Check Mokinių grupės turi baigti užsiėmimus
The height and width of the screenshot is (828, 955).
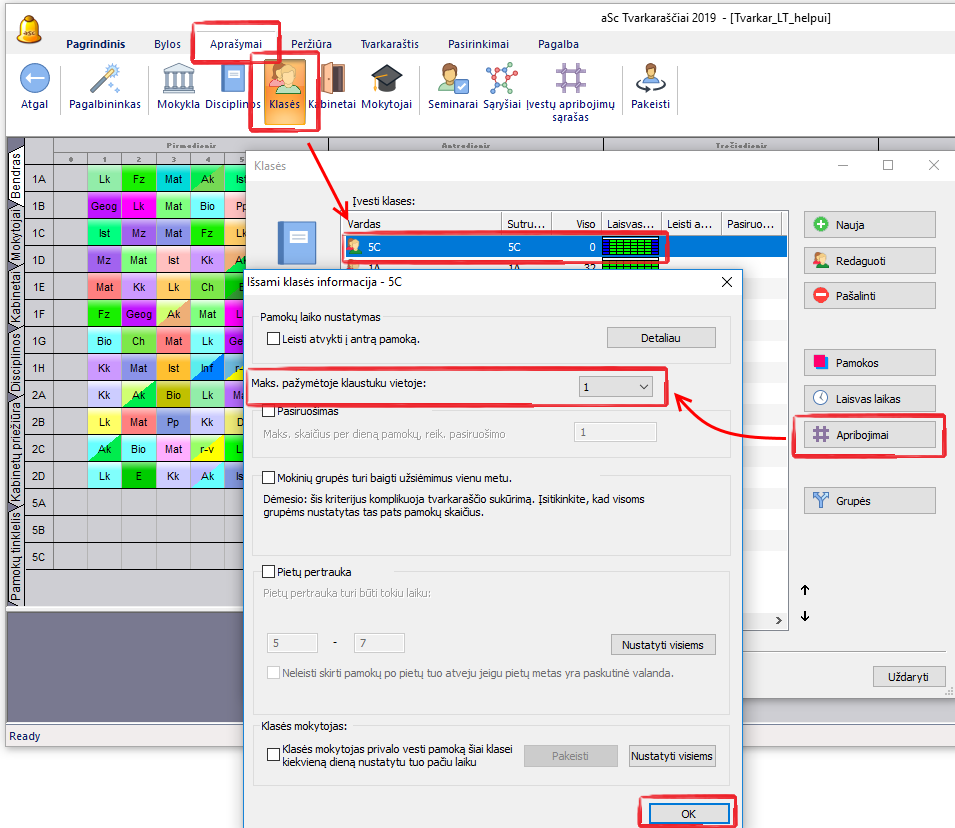point(269,478)
